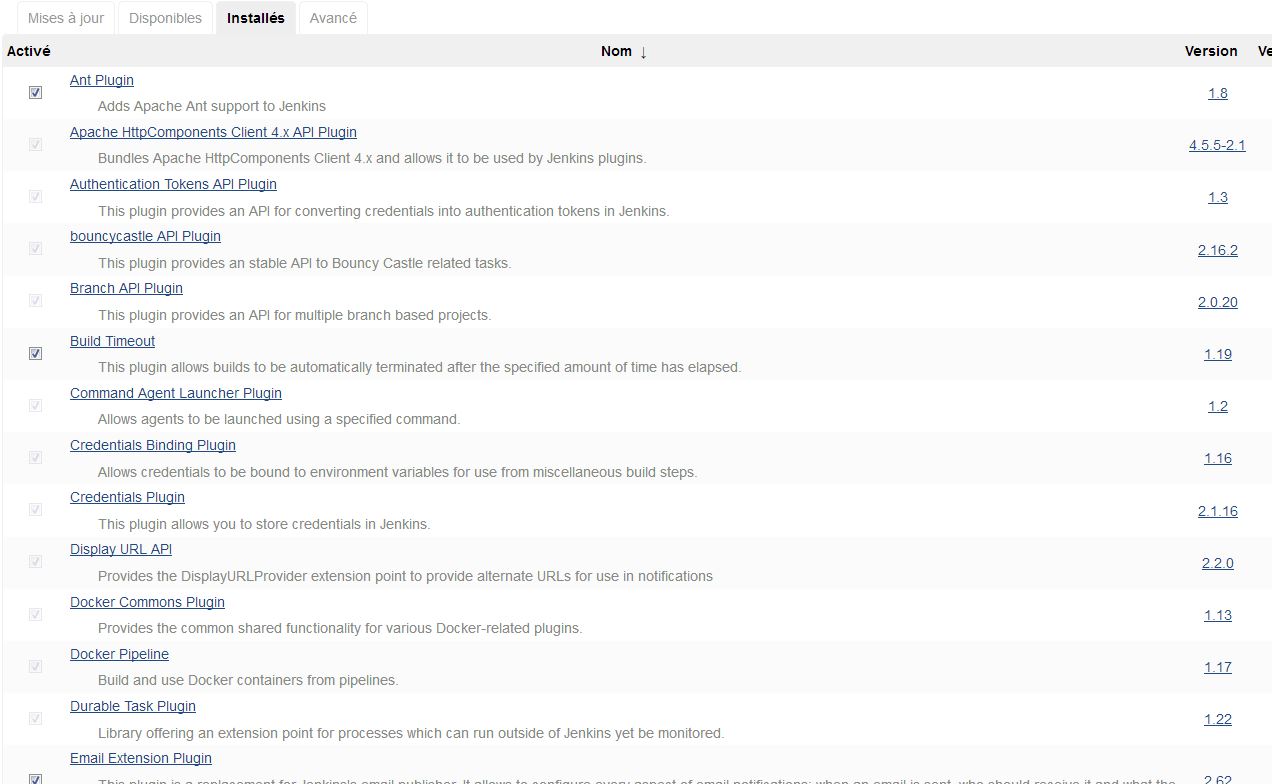Open the Command Agent Launcher Plugin link

176,393
